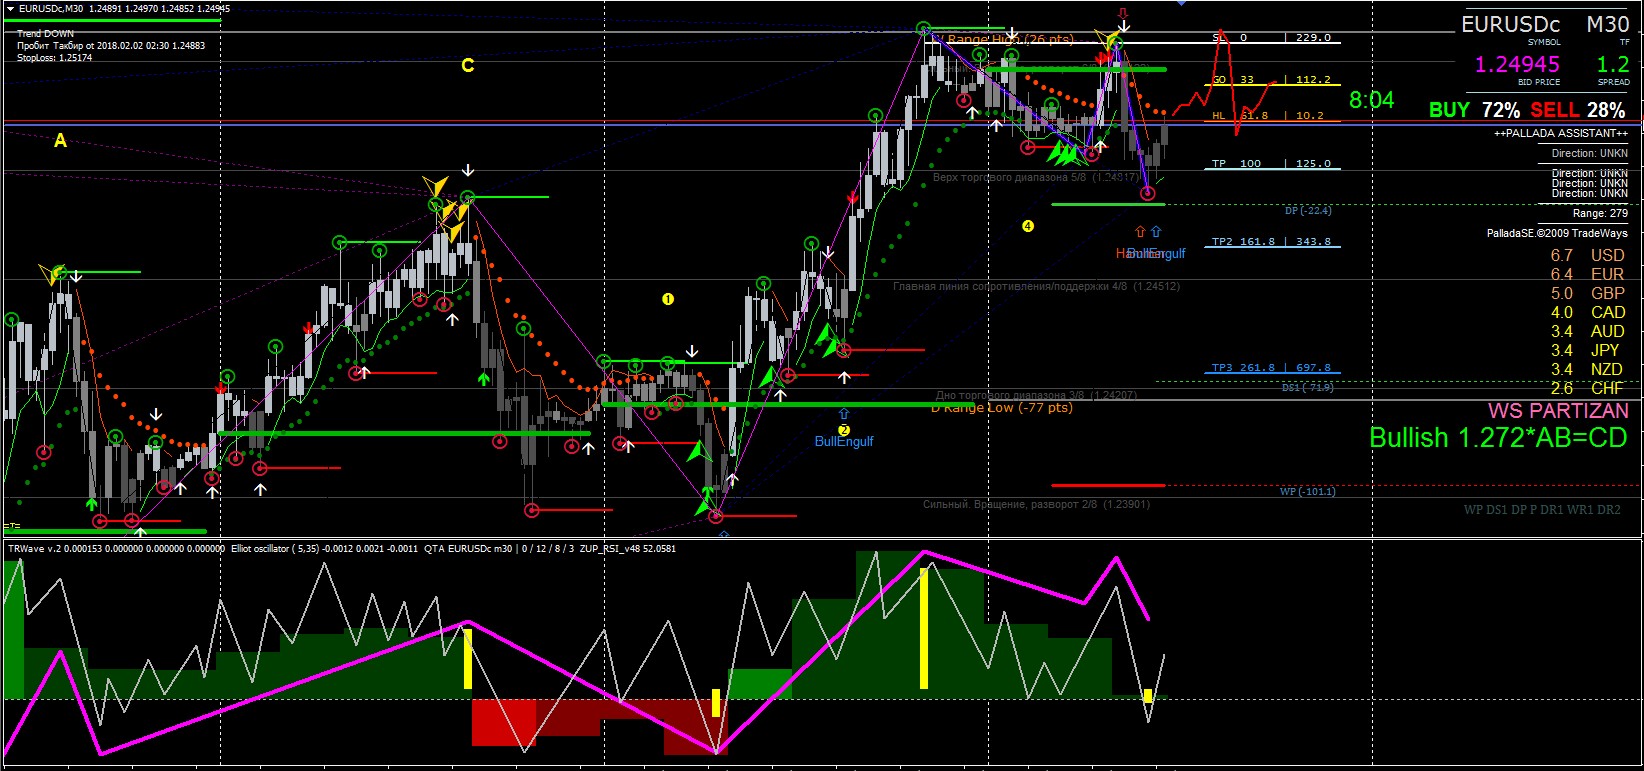Click the D Range Low (-77 pts) label
Screen dimensions: 1644x771
1002,408
